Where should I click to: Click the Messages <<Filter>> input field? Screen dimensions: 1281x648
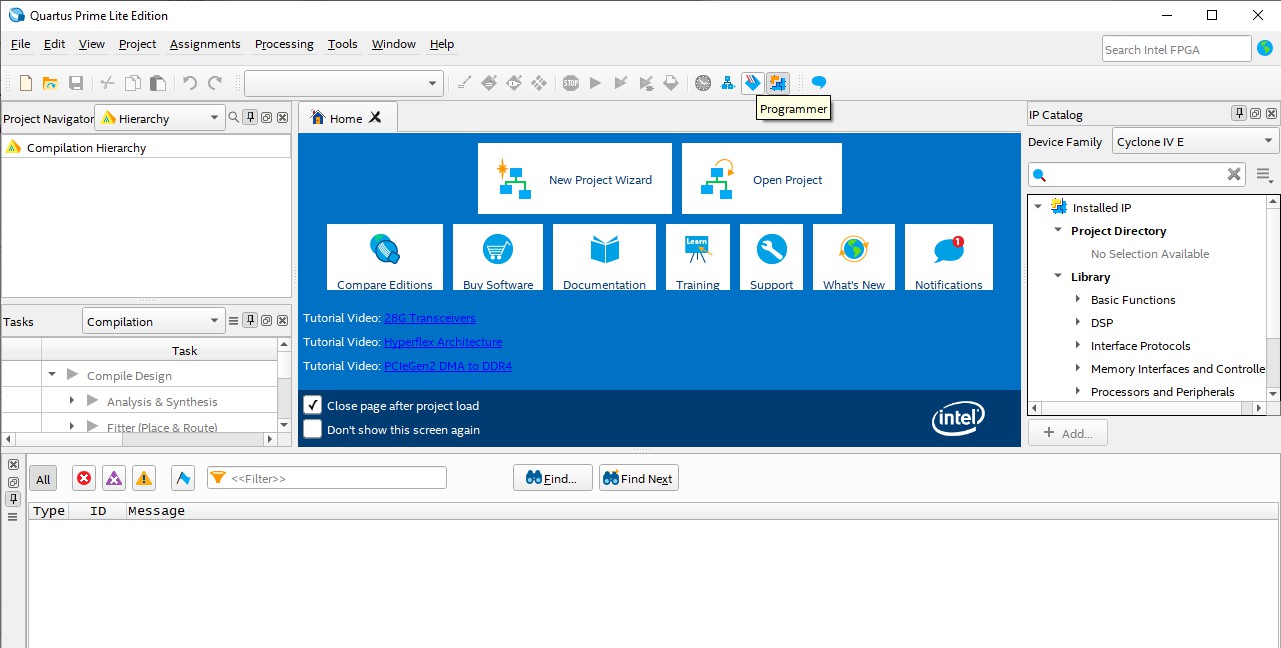click(x=327, y=478)
